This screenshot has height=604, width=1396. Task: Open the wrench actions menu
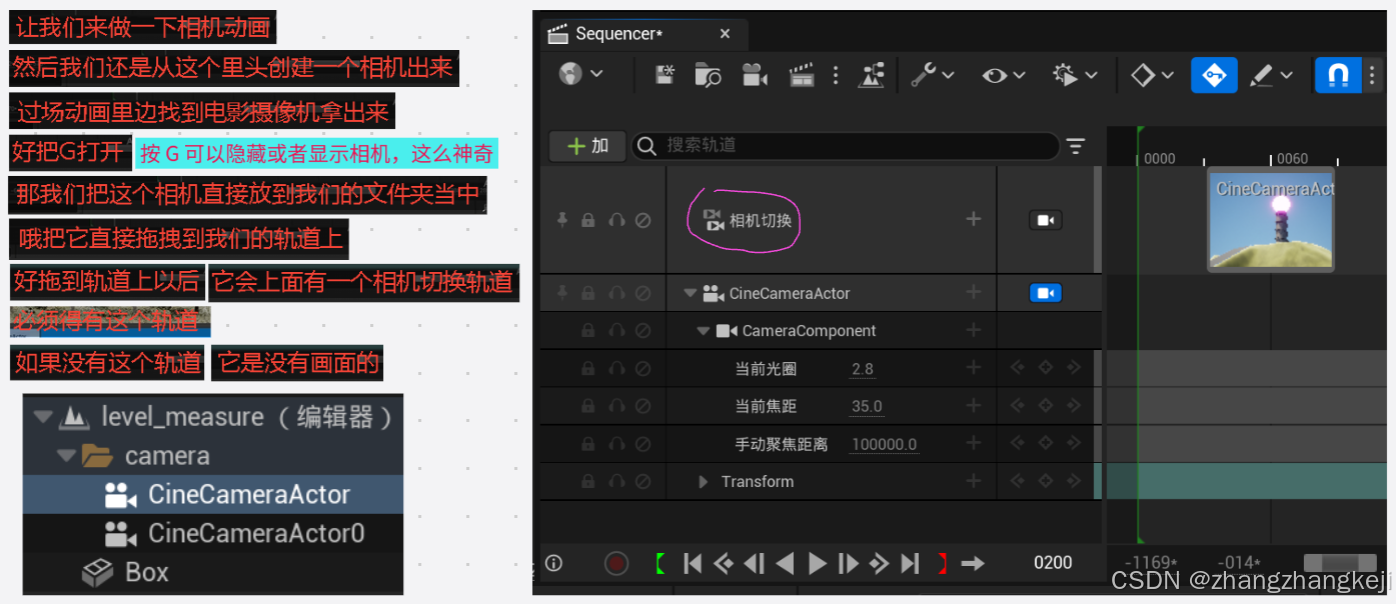click(925, 74)
